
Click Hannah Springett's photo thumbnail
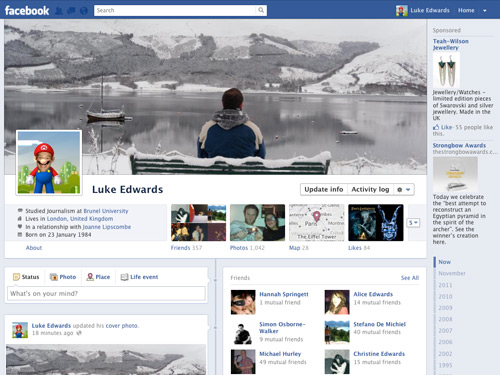pyautogui.click(x=243, y=302)
